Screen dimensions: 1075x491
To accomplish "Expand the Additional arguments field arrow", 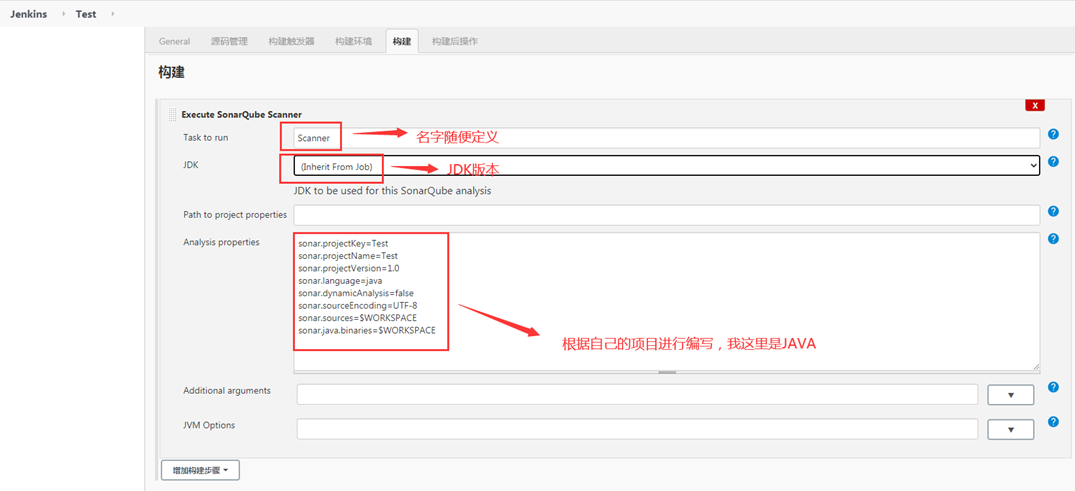I will click(x=1011, y=395).
